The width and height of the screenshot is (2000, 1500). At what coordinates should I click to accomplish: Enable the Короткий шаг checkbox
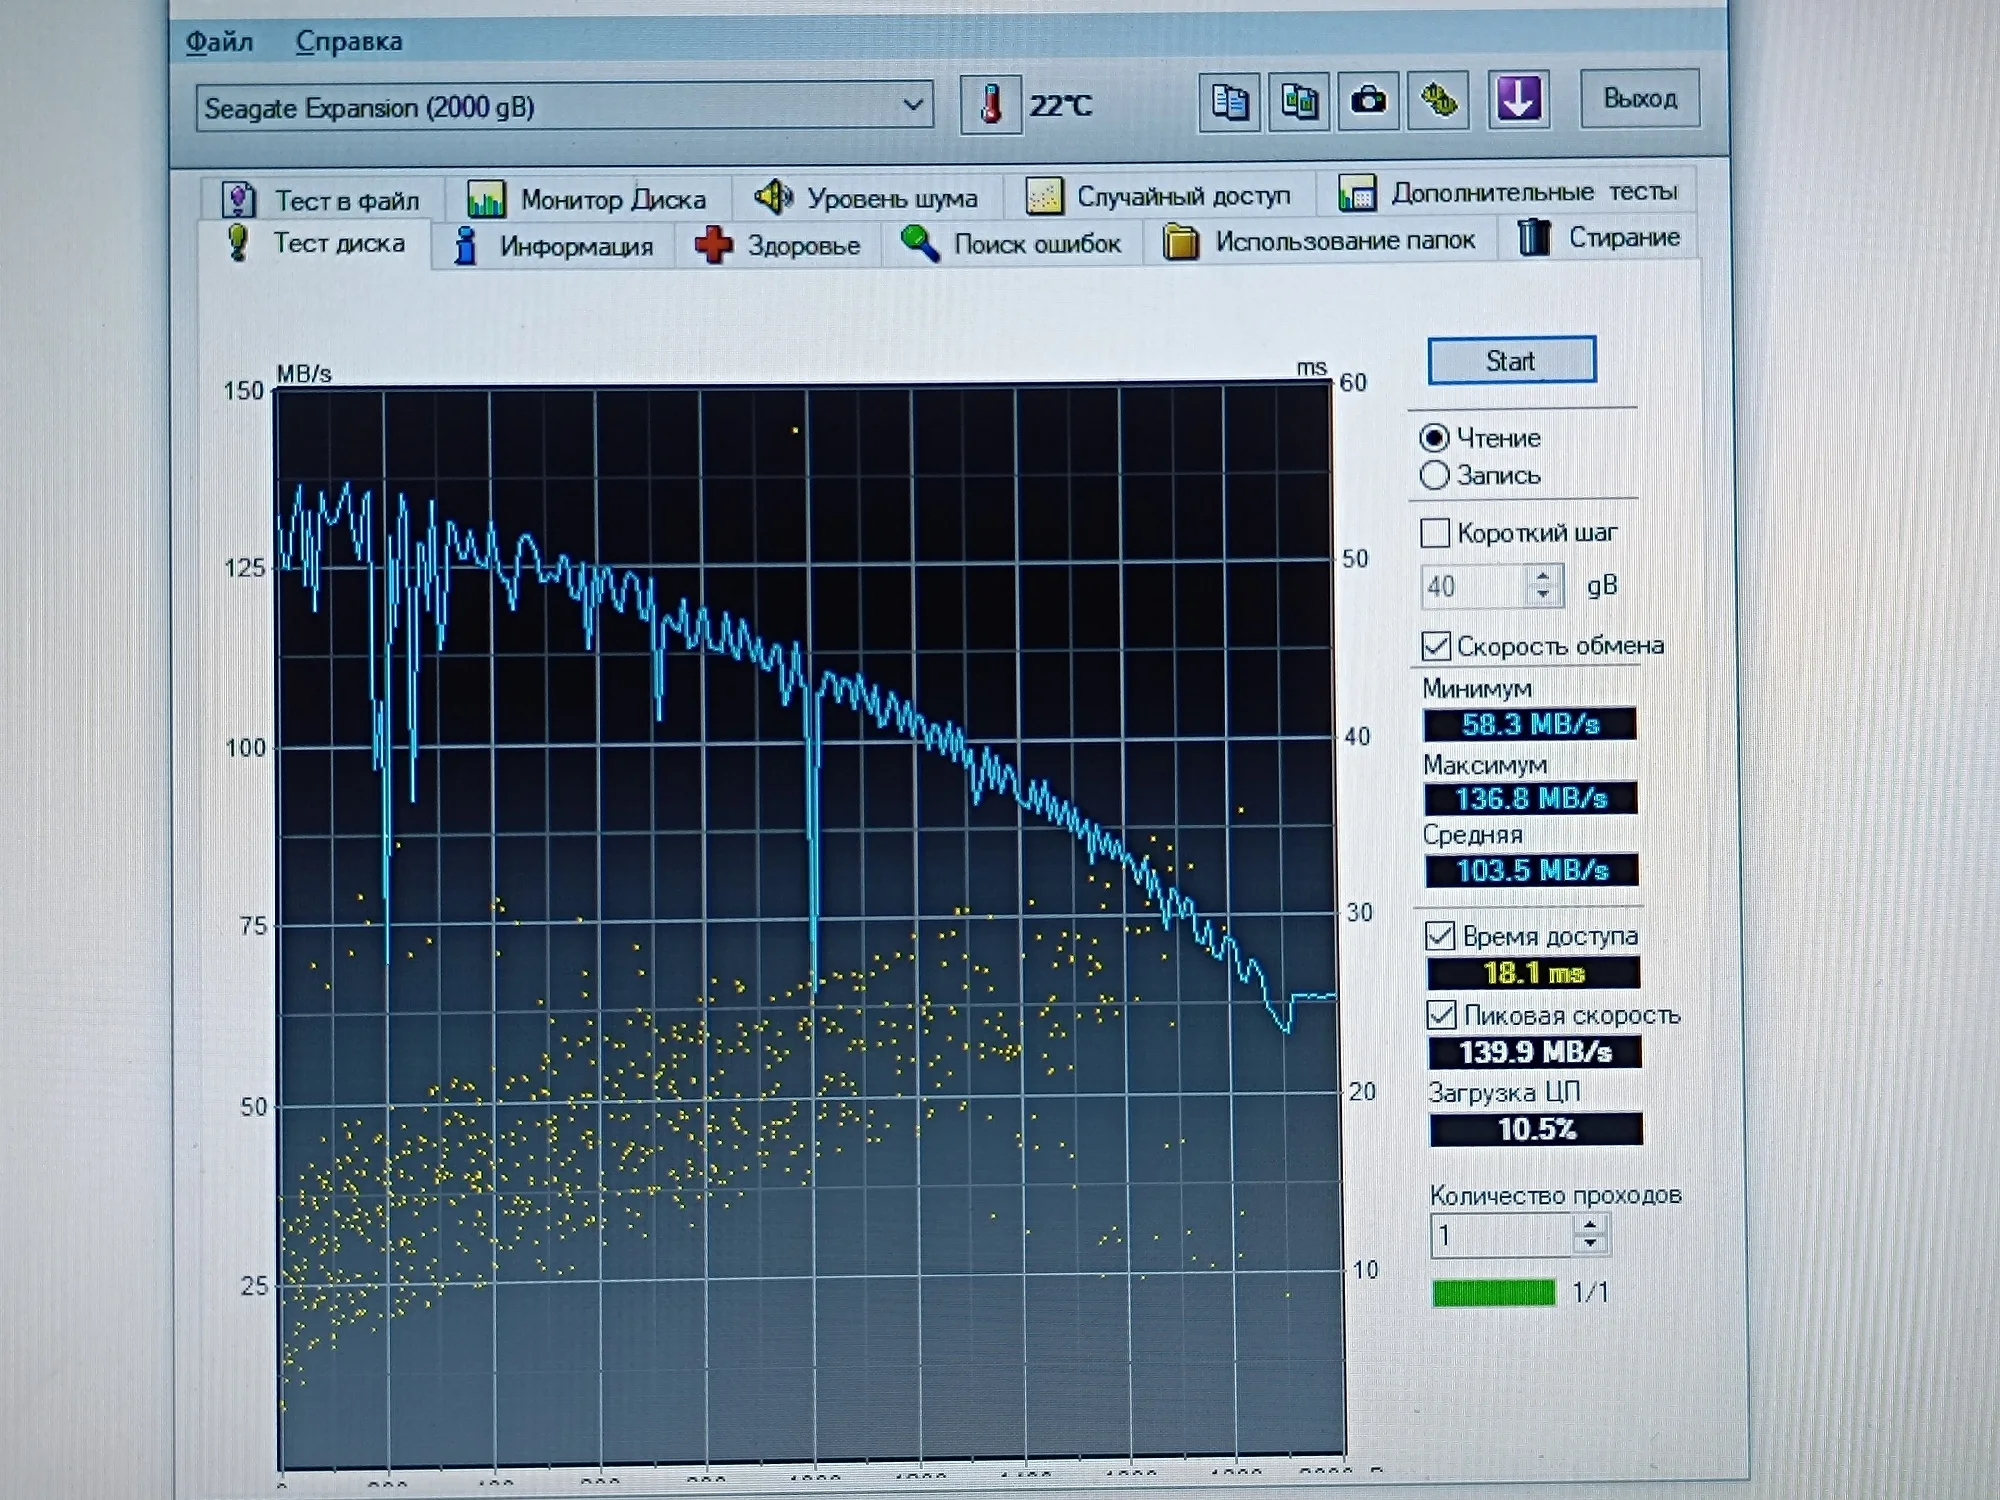[x=1435, y=533]
